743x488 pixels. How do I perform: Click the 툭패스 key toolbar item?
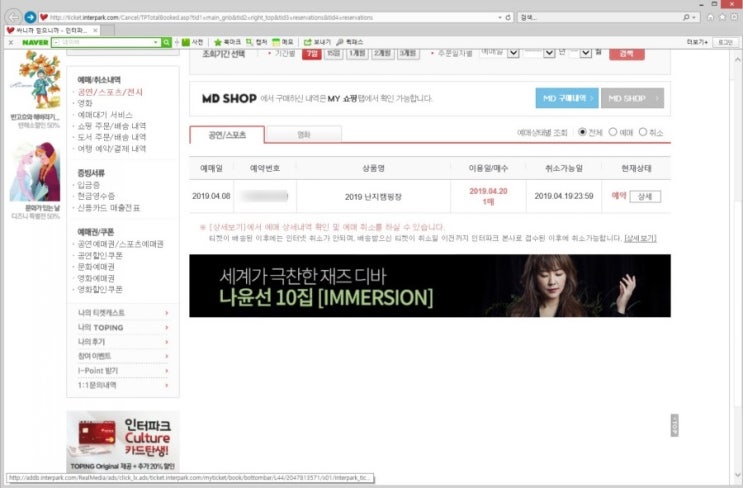point(350,43)
